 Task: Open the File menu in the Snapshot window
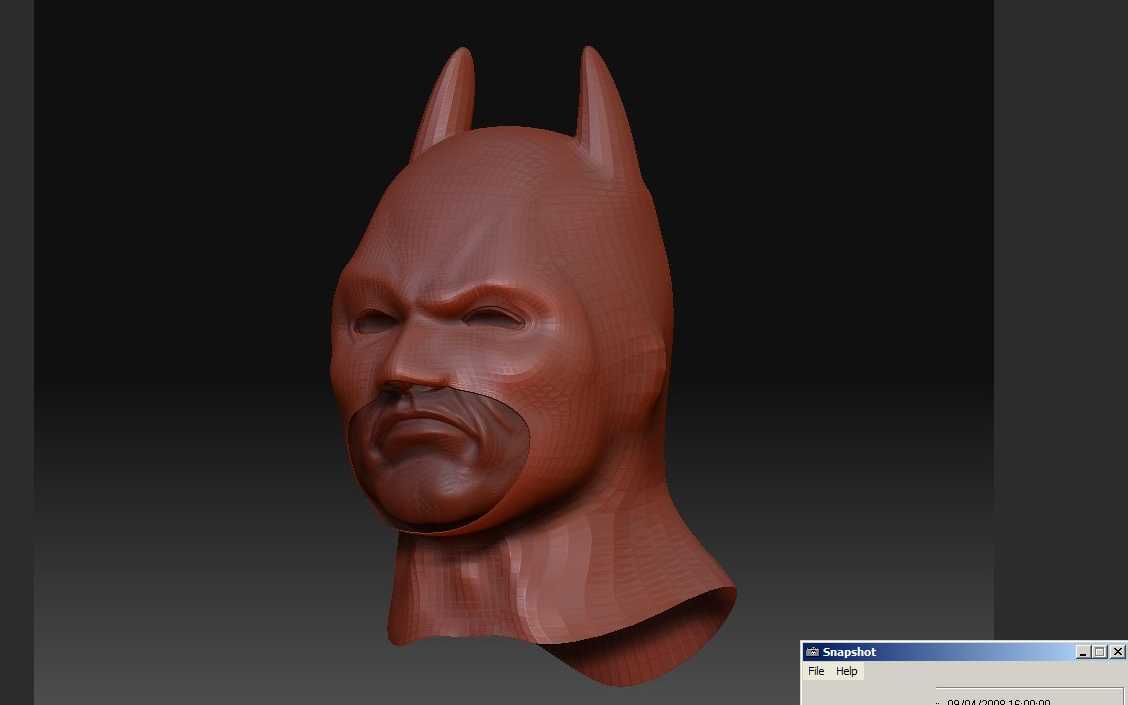(x=816, y=671)
